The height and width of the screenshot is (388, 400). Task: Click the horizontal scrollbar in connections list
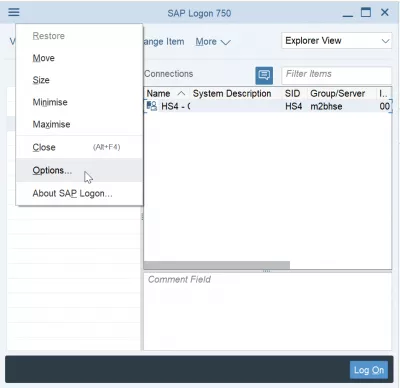217,265
